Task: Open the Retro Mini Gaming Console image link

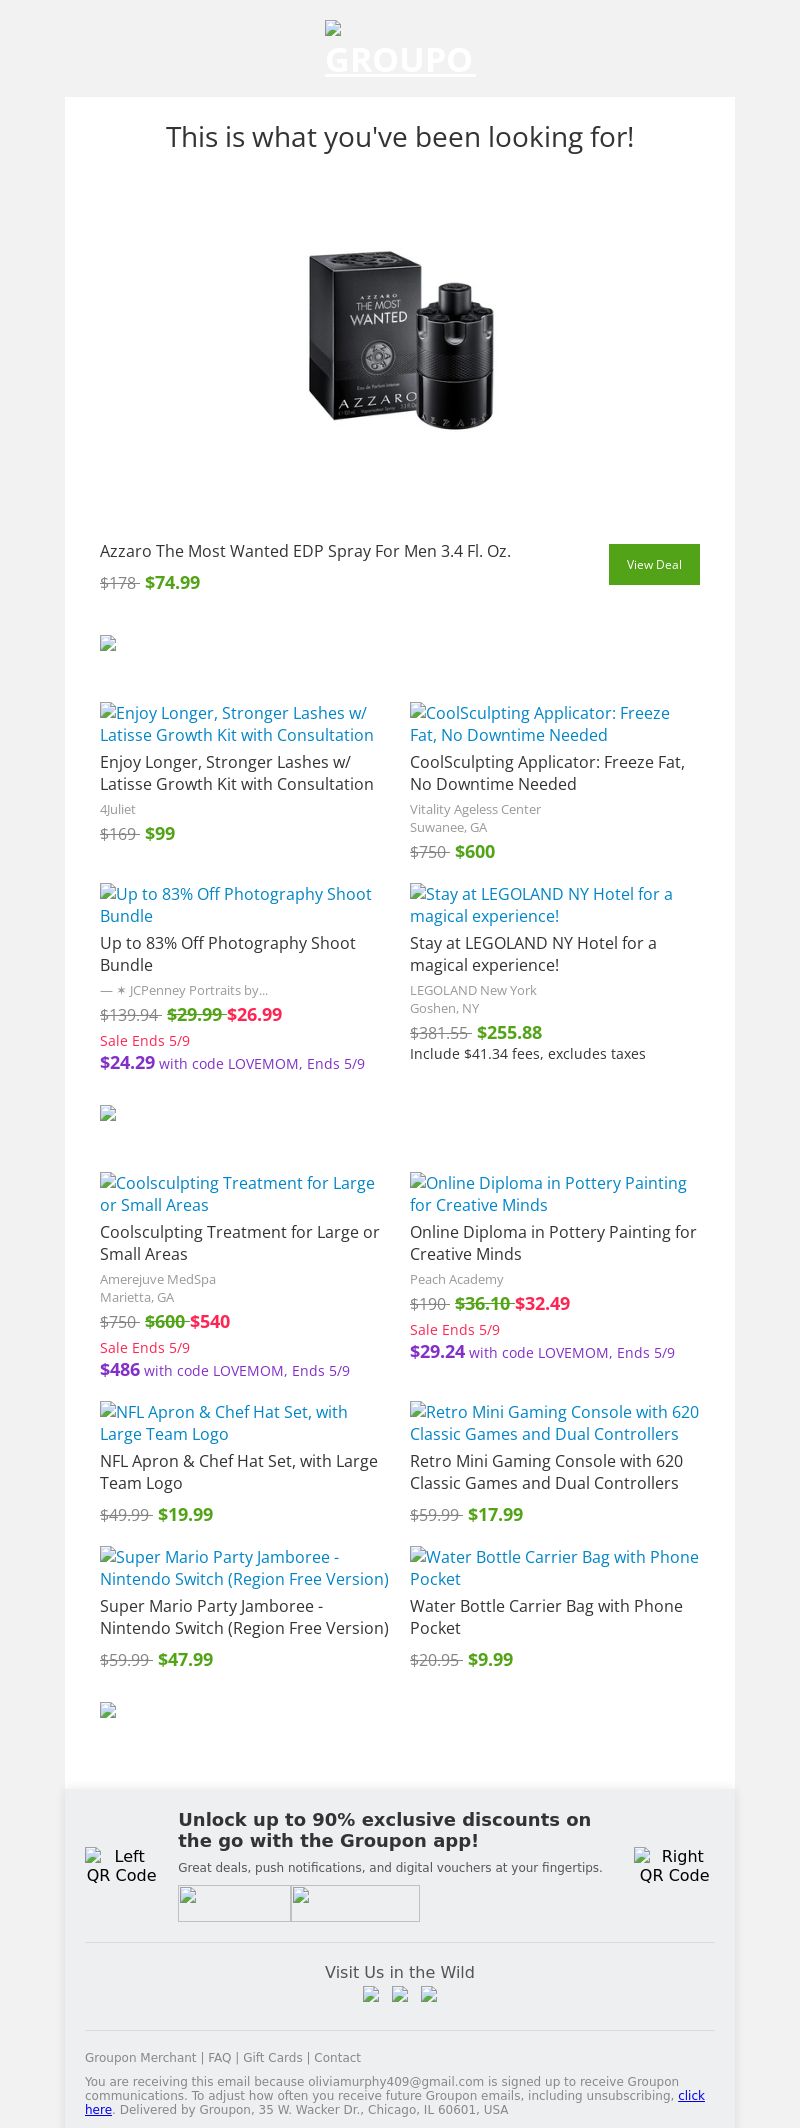Action: point(554,1423)
